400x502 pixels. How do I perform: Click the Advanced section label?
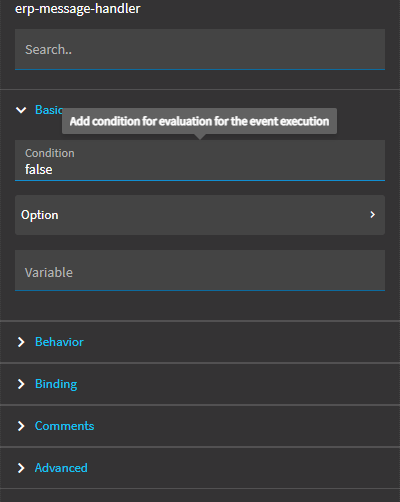[61, 468]
